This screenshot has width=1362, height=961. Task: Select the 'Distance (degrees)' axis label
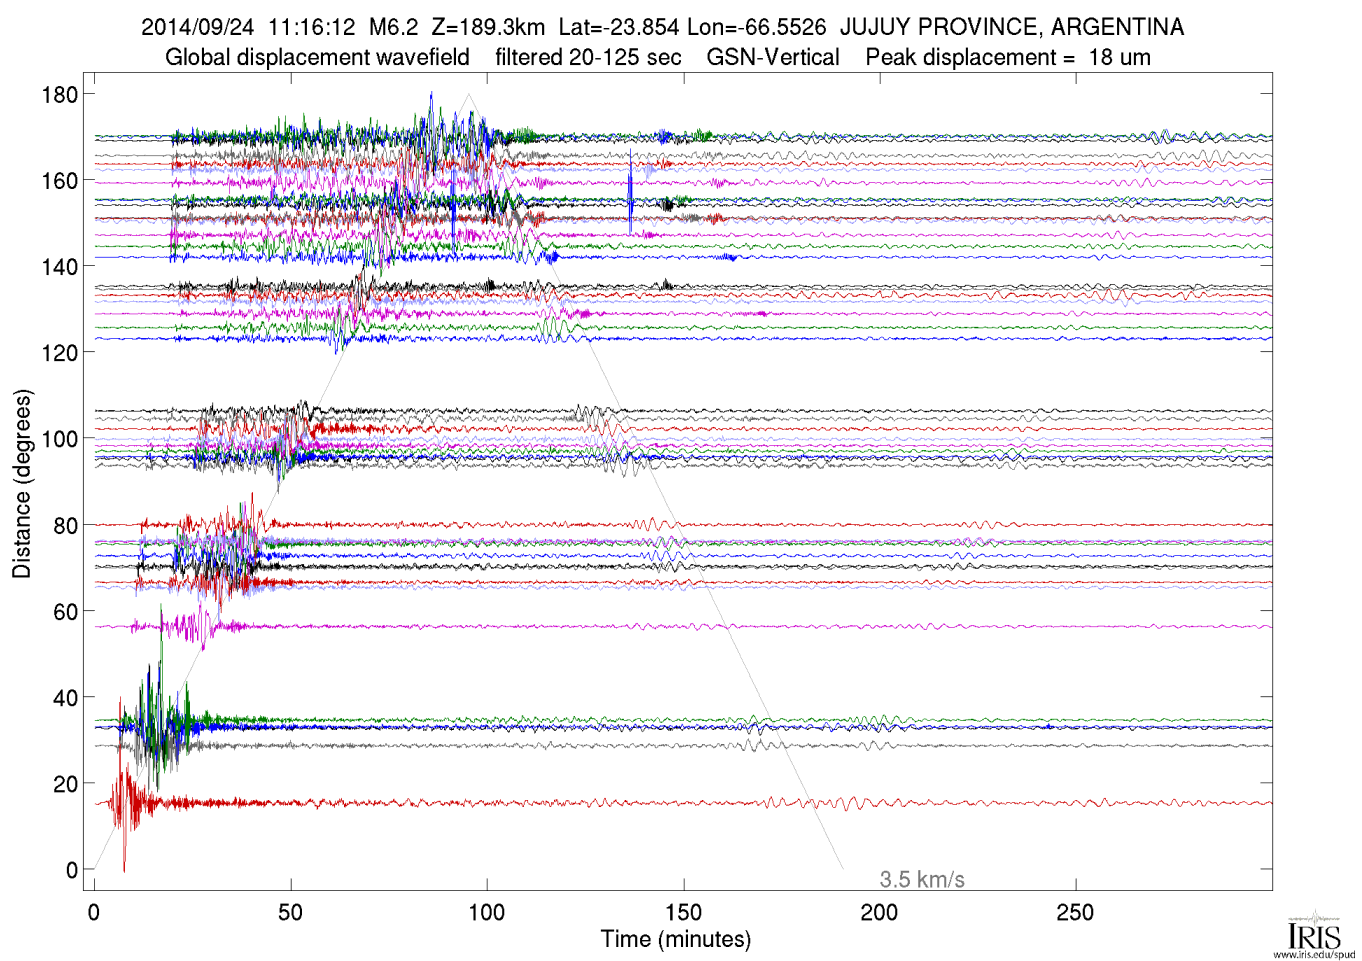pyautogui.click(x=22, y=483)
